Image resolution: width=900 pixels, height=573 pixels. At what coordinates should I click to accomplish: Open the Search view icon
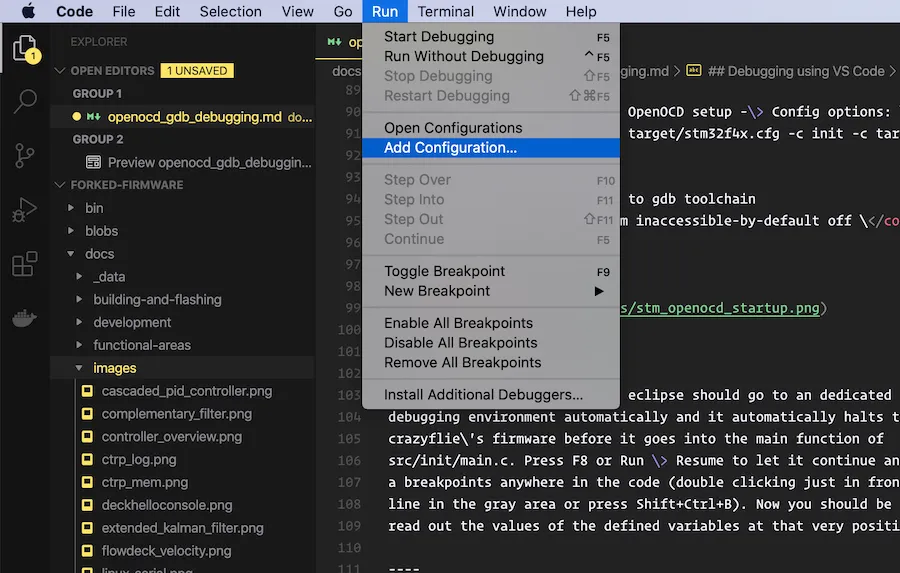tap(24, 101)
